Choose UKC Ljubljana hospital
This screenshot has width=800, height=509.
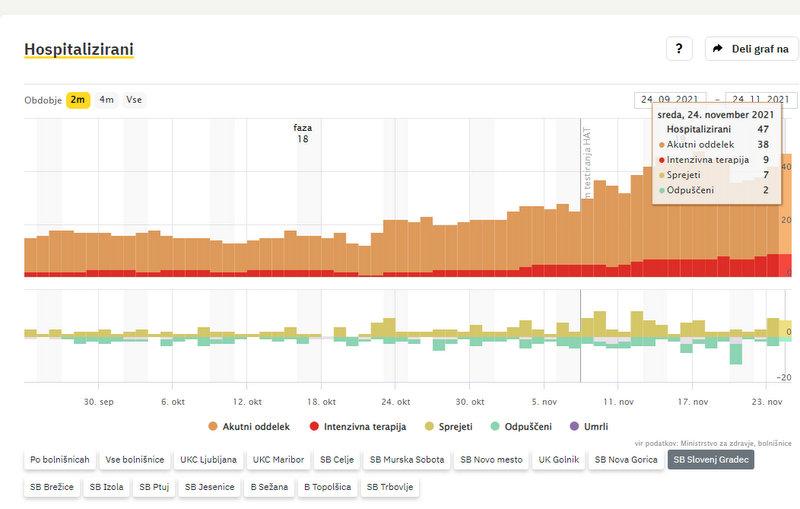(x=209, y=460)
